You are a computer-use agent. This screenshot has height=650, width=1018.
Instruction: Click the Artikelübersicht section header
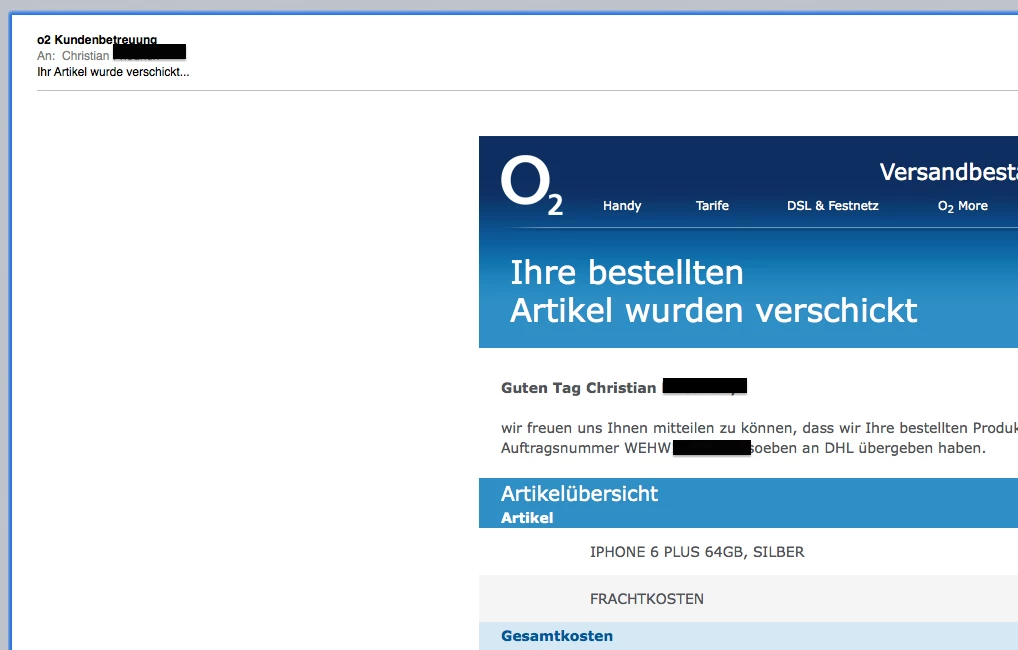[579, 494]
